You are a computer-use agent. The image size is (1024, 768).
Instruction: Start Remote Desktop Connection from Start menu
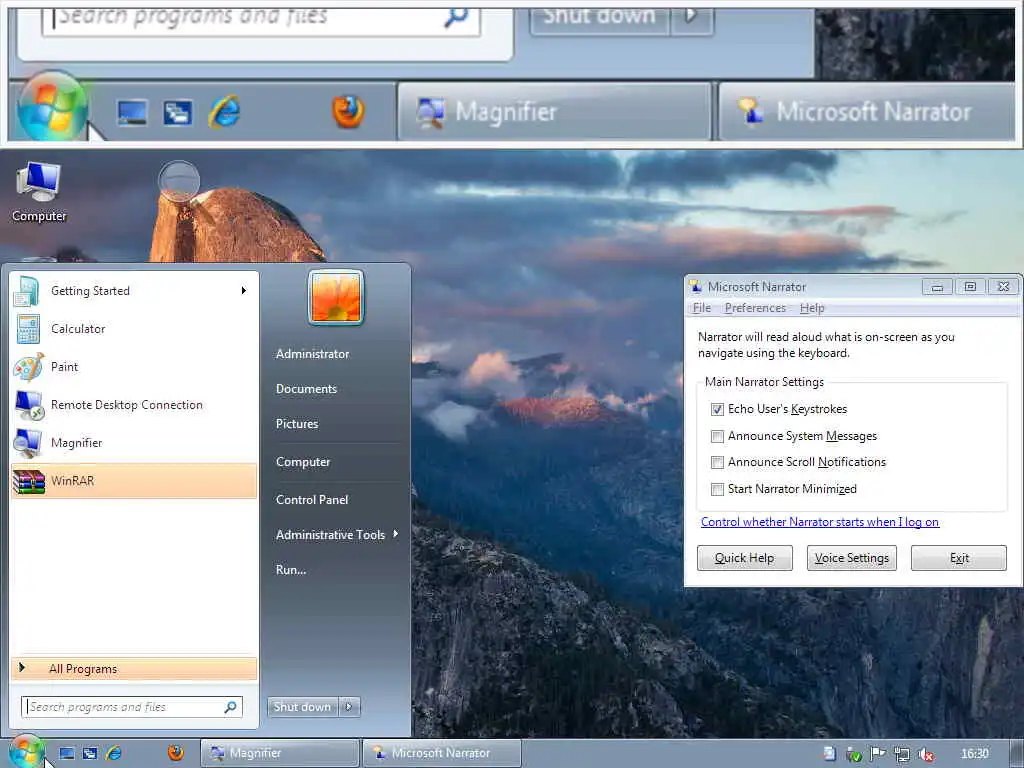tap(134, 405)
